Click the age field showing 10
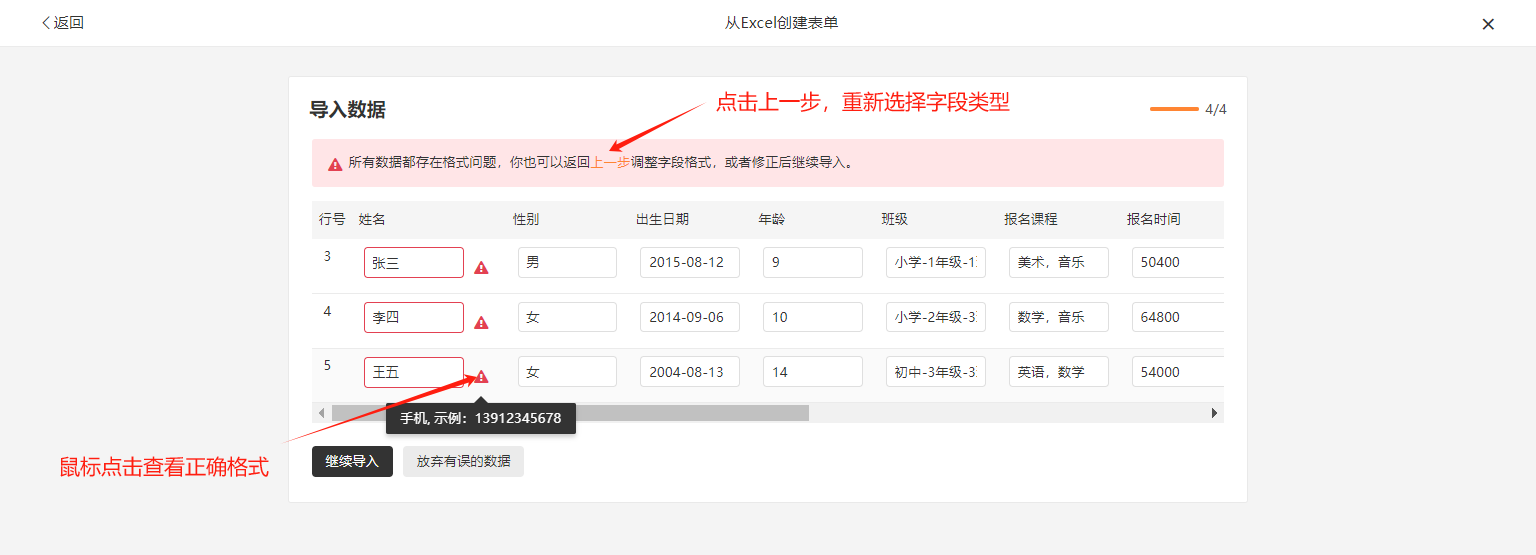The height and width of the screenshot is (555, 1536). pos(813,317)
